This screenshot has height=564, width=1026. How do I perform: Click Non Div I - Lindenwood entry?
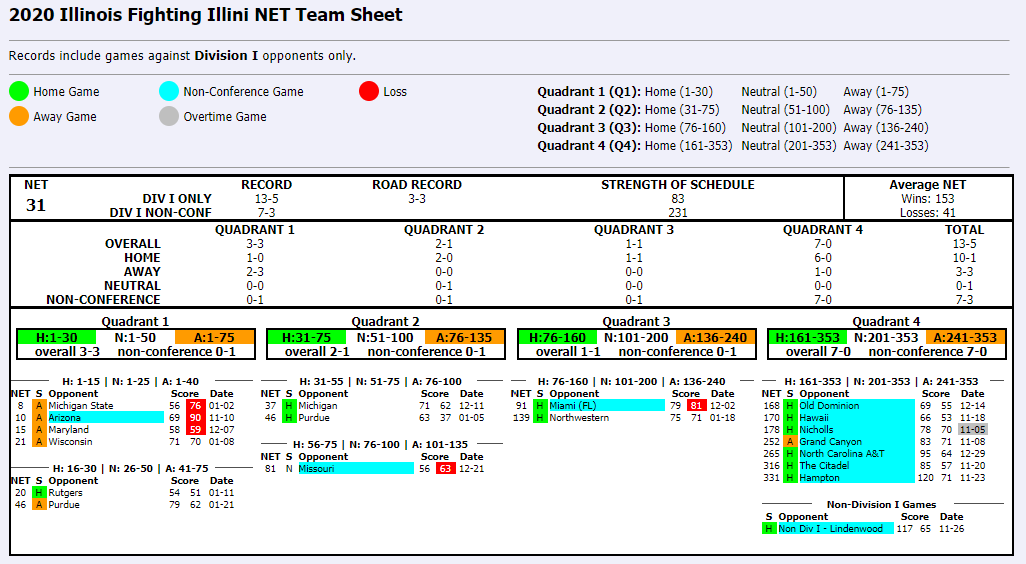835,528
